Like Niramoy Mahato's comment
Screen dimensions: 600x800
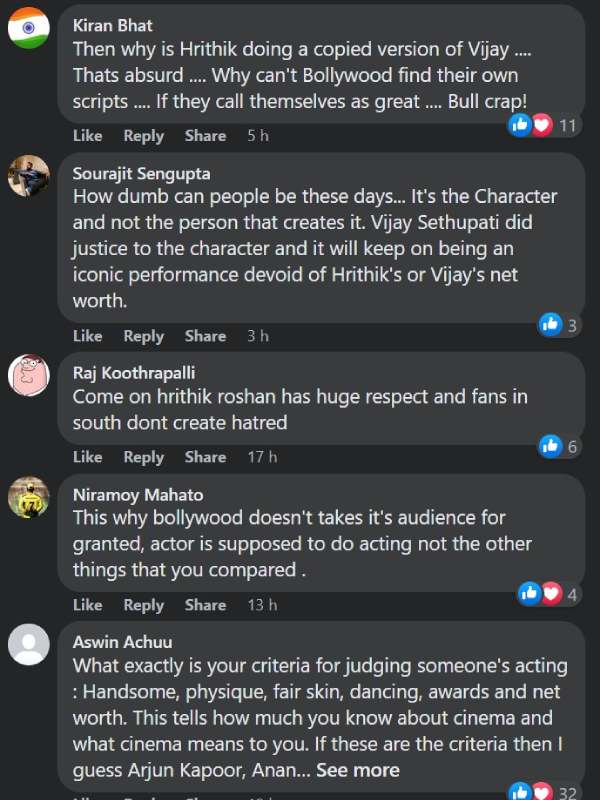(x=87, y=605)
